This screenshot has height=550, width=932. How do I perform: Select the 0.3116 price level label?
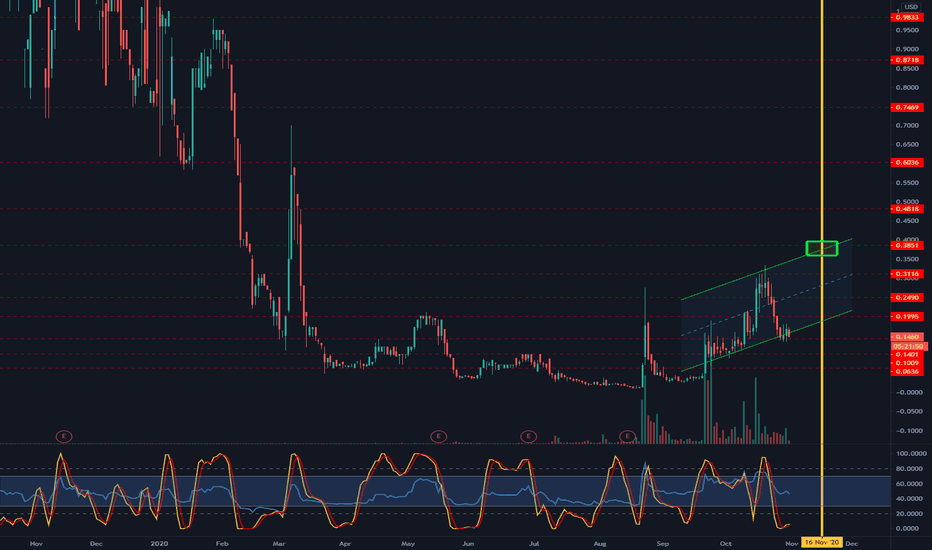pos(907,274)
